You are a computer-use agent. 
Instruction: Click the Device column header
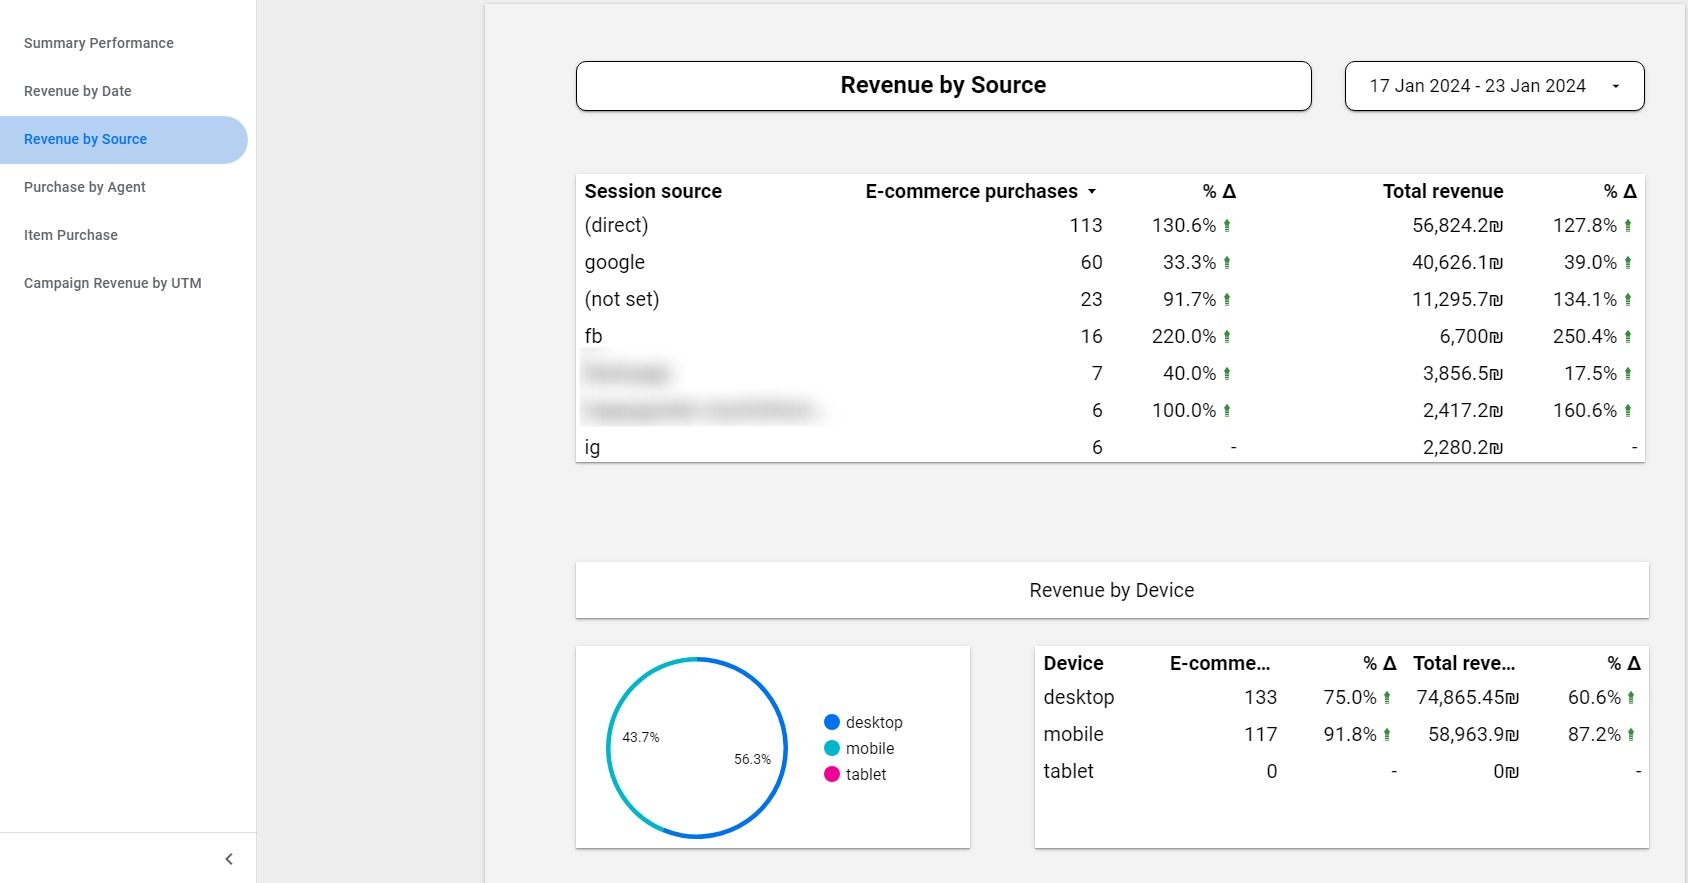coord(1073,663)
